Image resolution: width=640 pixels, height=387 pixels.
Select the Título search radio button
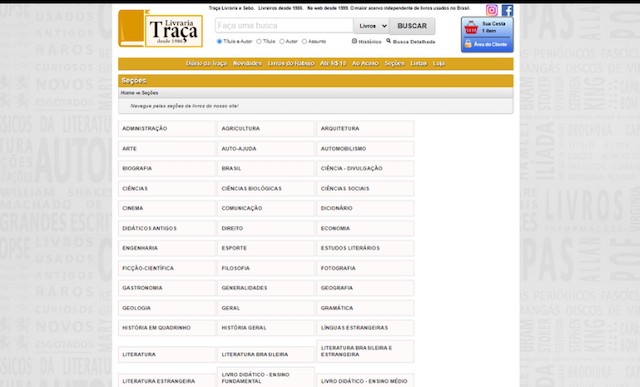click(259, 41)
